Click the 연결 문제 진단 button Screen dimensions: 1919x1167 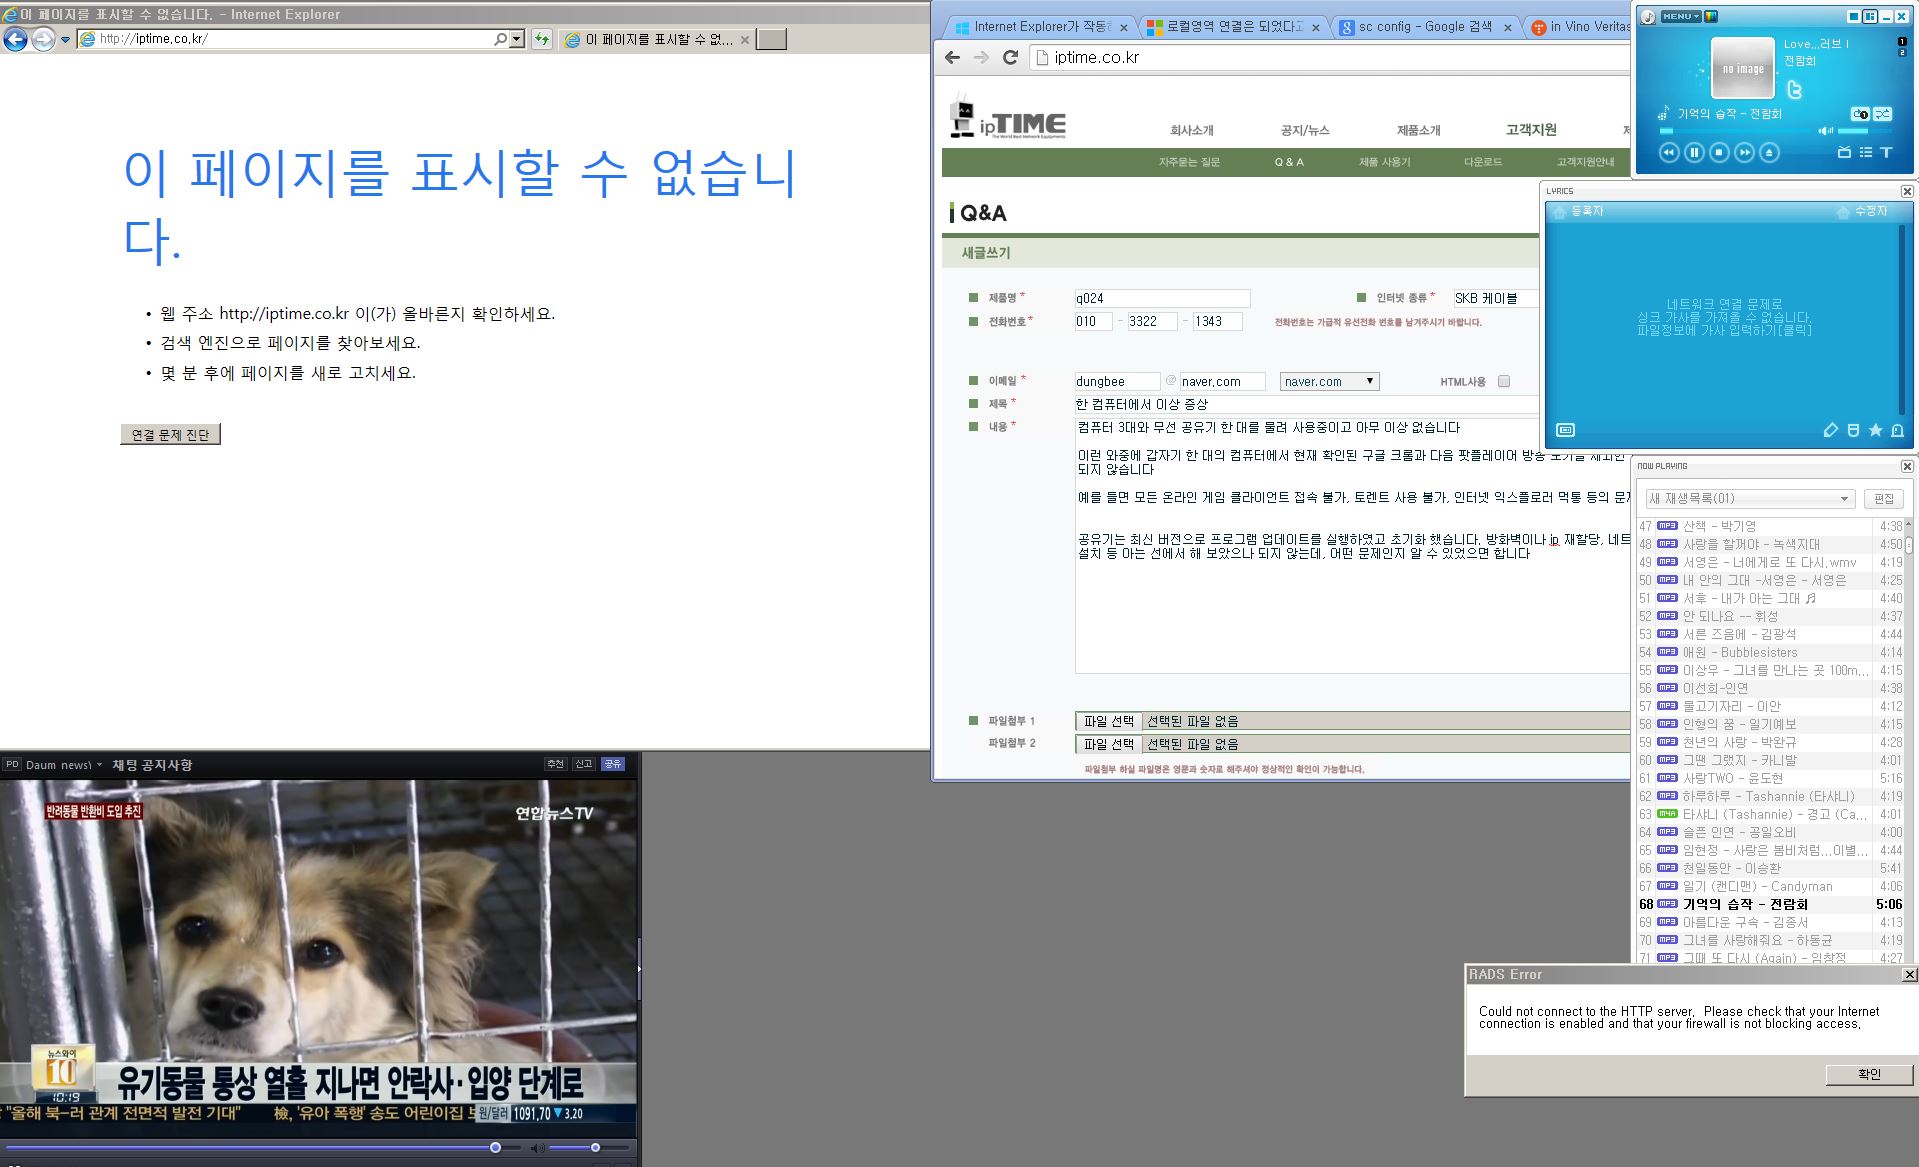pyautogui.click(x=170, y=434)
